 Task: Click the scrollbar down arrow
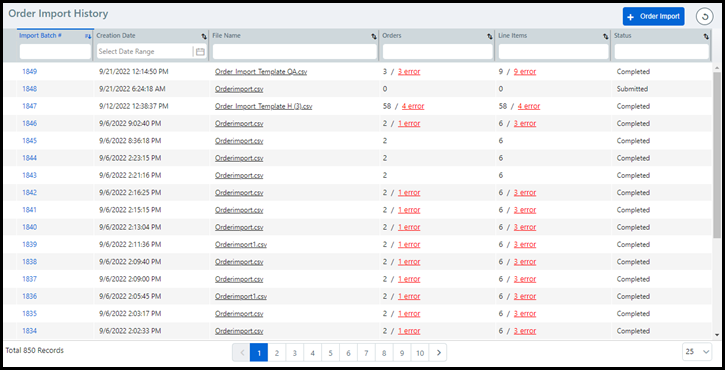pyautogui.click(x=717, y=335)
